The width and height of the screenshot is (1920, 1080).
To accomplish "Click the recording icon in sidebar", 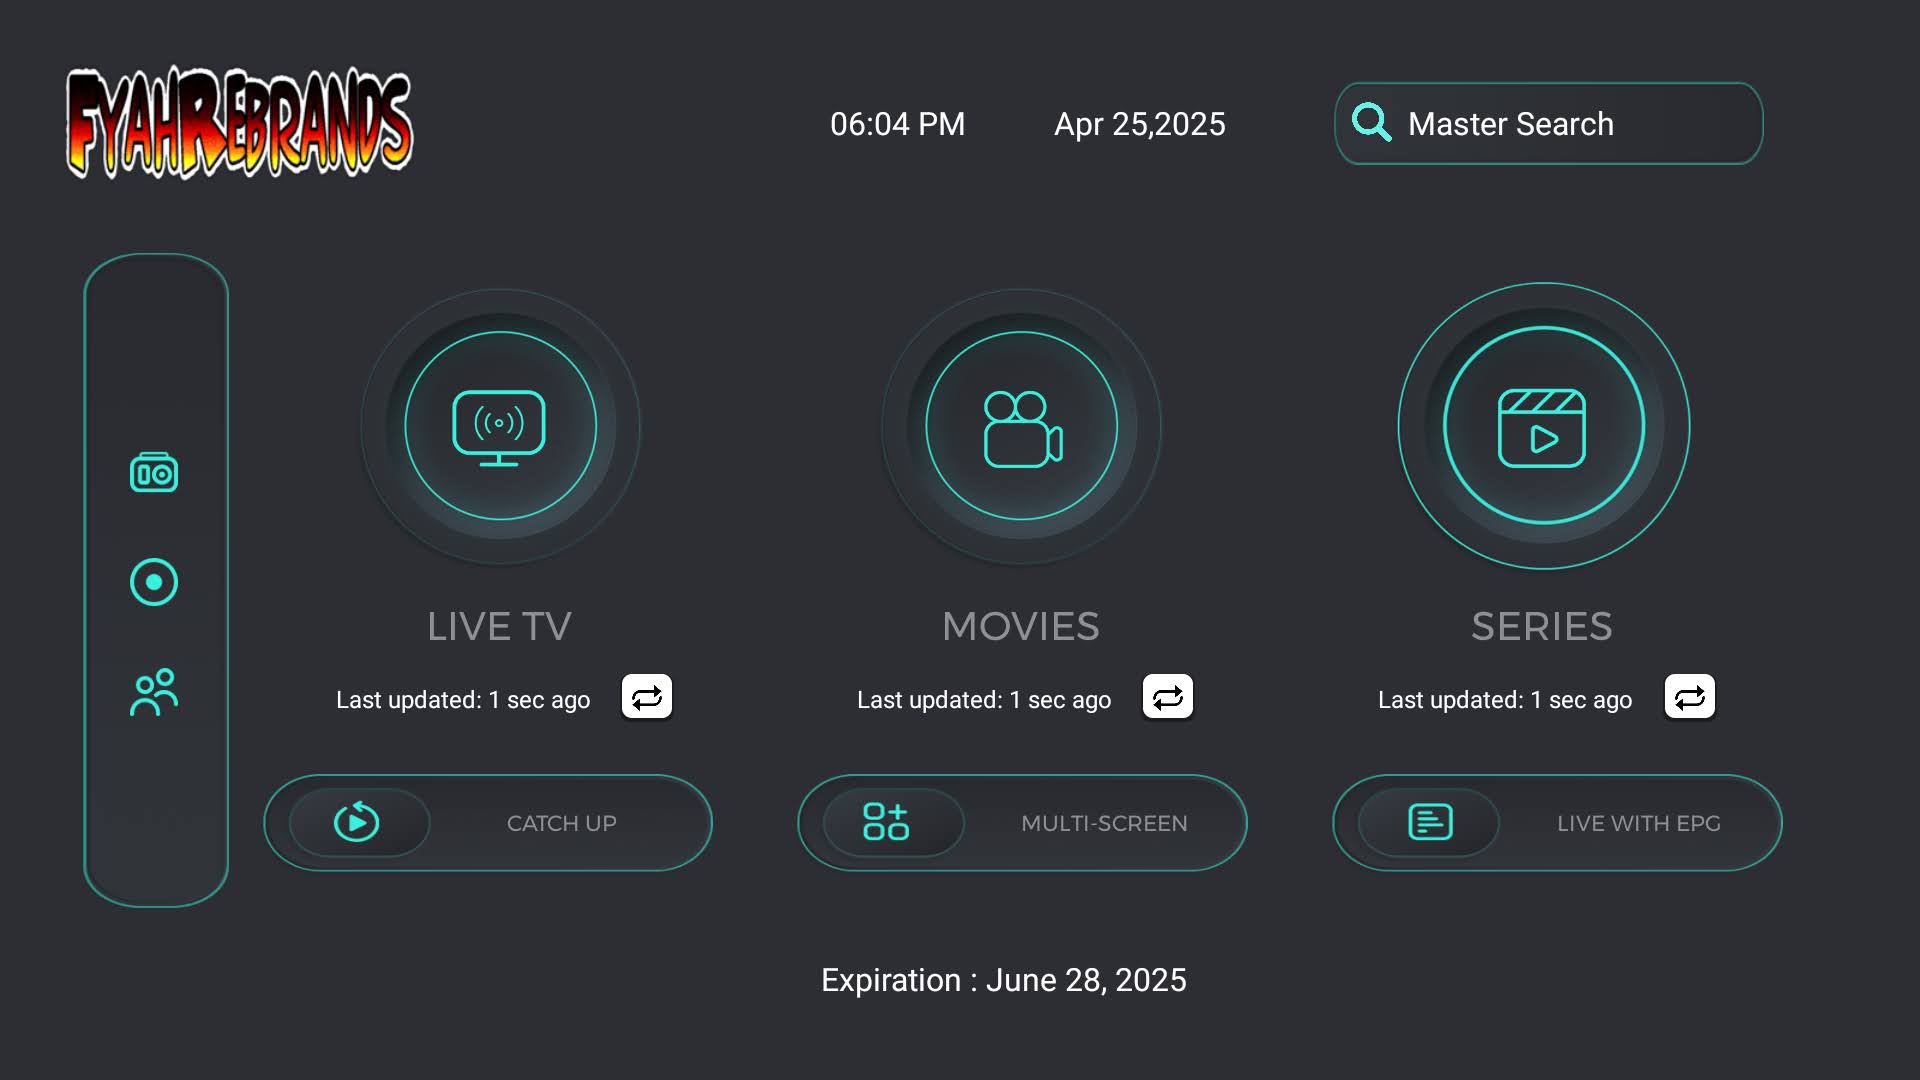I will pos(154,582).
